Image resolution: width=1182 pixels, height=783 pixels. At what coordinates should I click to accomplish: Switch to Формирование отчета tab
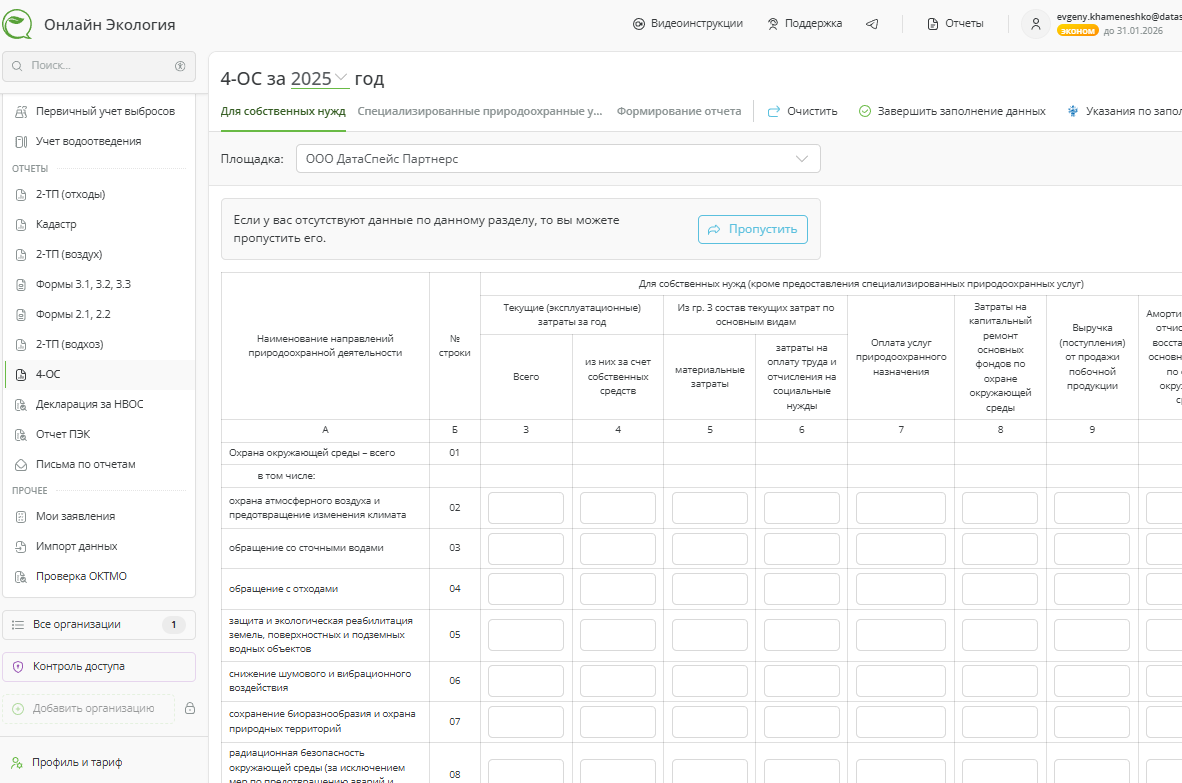(x=678, y=111)
